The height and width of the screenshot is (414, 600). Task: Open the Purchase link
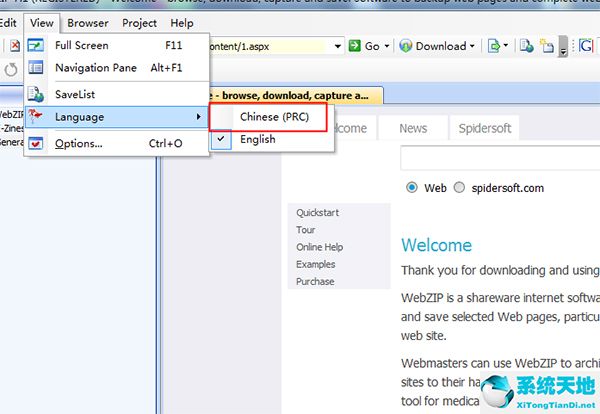(x=315, y=281)
